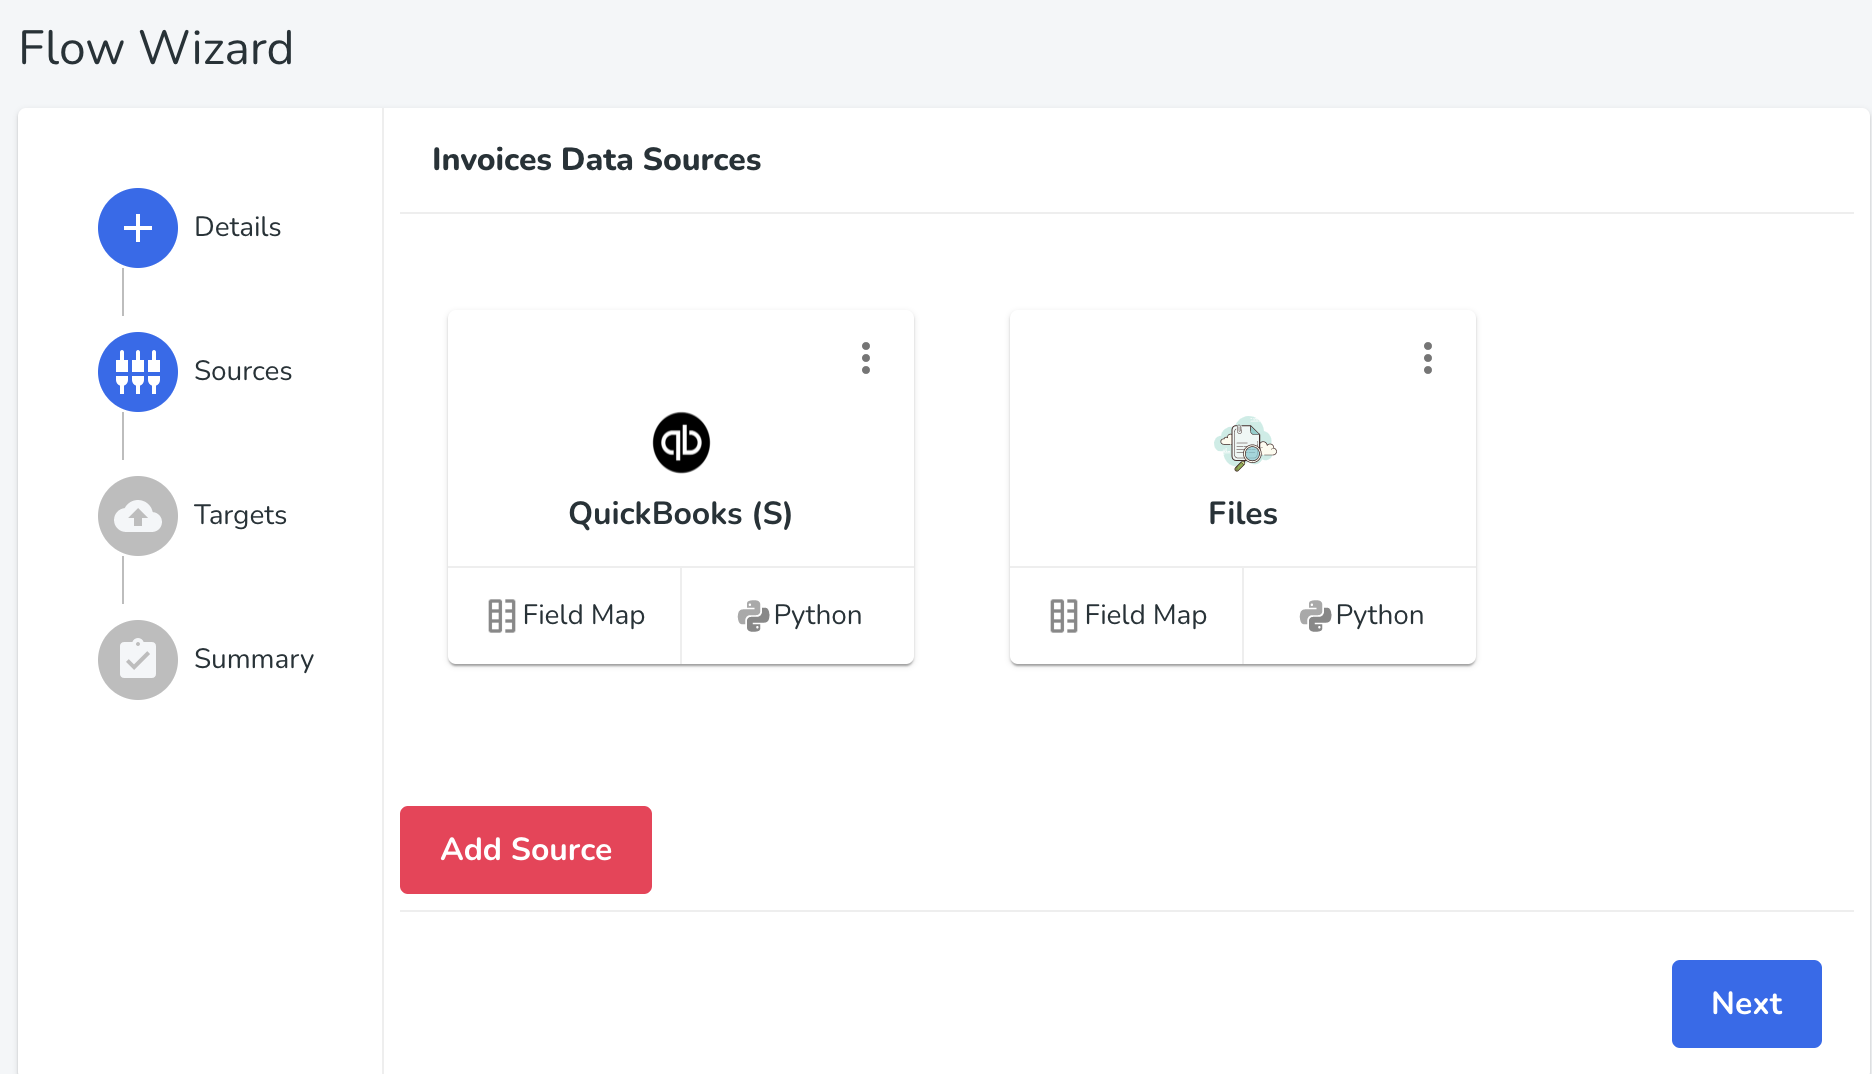Image resolution: width=1872 pixels, height=1074 pixels.
Task: Open Python script for QuickBooks (S)
Action: [798, 615]
